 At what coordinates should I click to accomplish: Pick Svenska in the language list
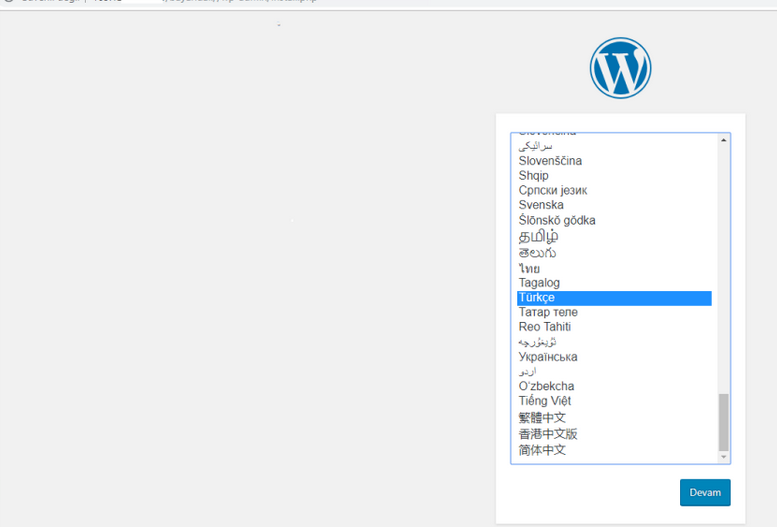point(614,205)
